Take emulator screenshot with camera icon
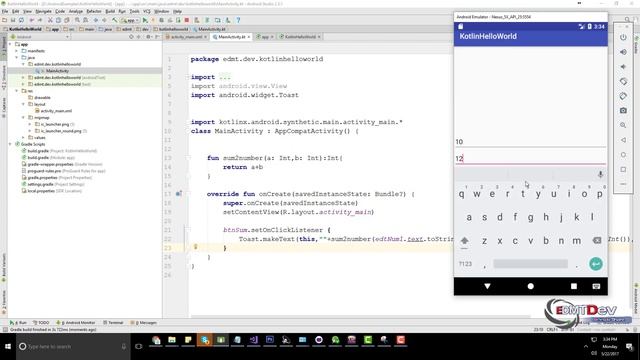The height and width of the screenshot is (360, 640). (623, 111)
